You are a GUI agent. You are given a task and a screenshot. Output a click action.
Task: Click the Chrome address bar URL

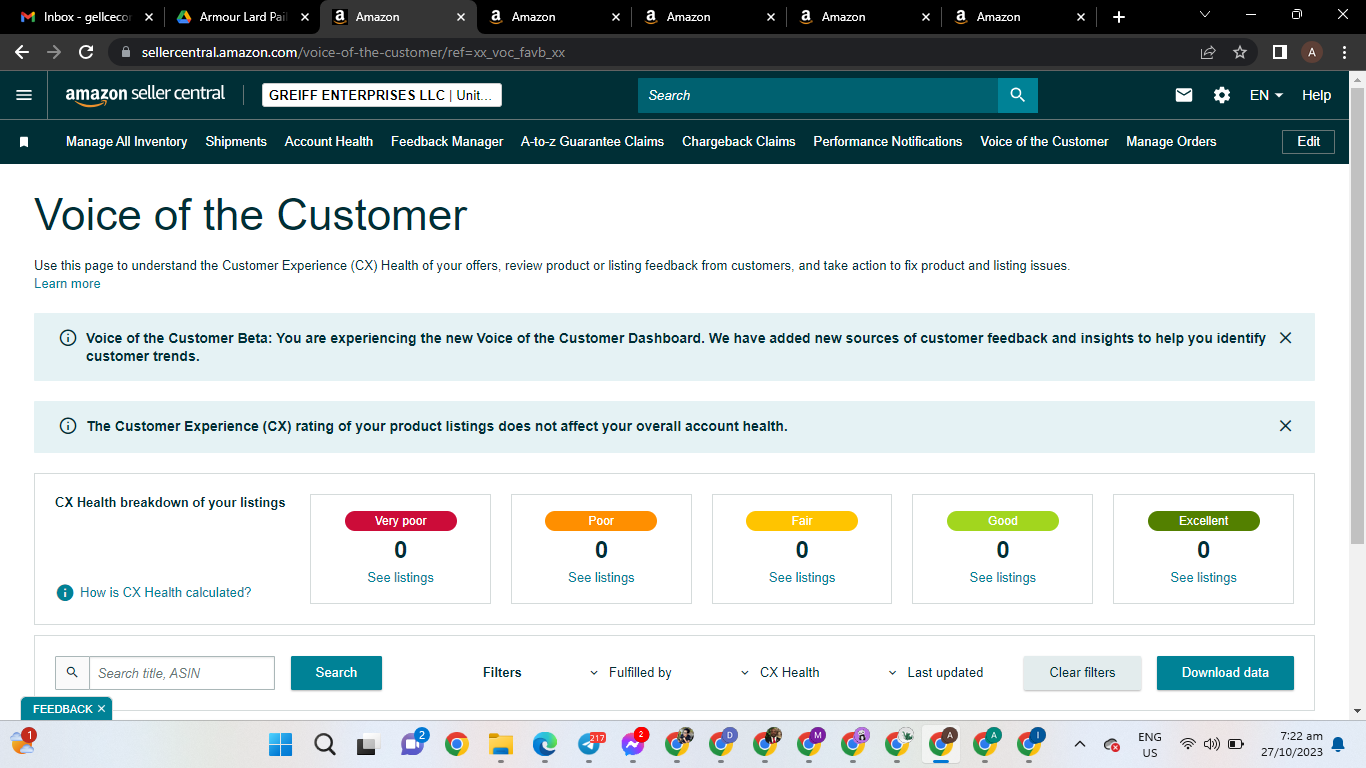[353, 52]
